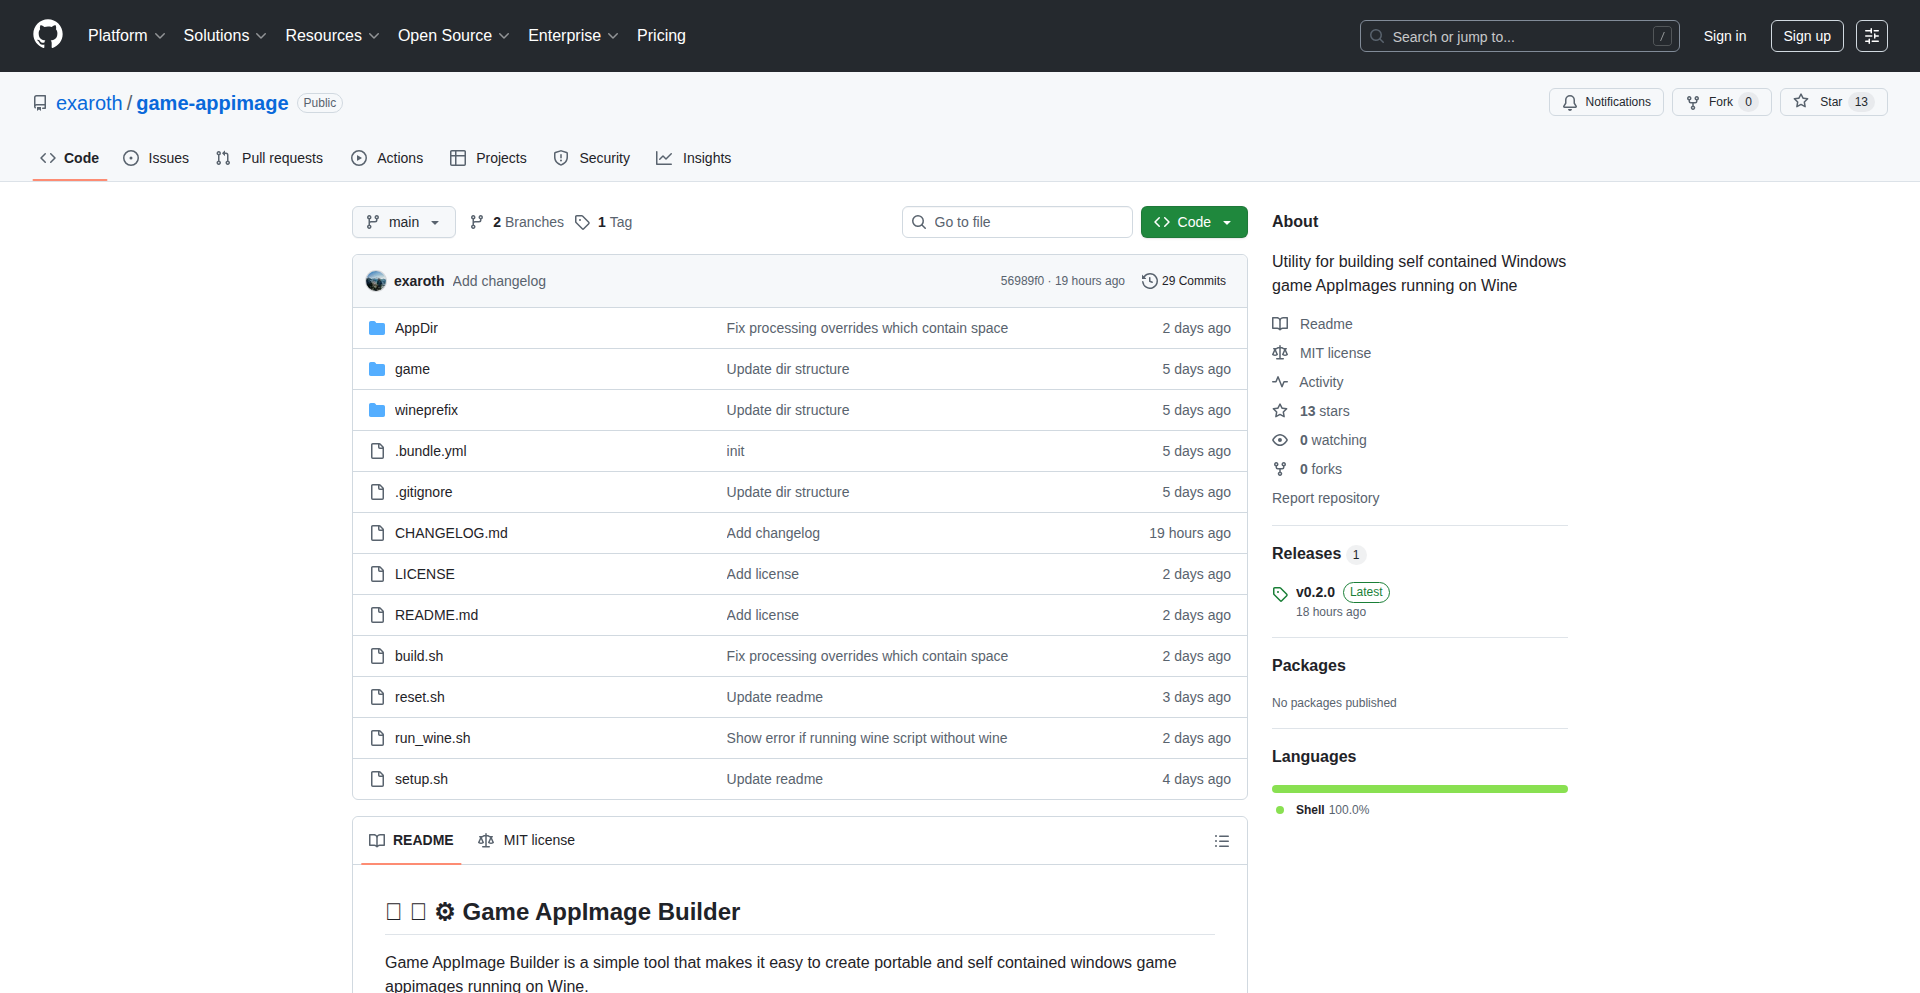1920x993 pixels.
Task: Open the green Code dropdown button
Action: pos(1194,222)
